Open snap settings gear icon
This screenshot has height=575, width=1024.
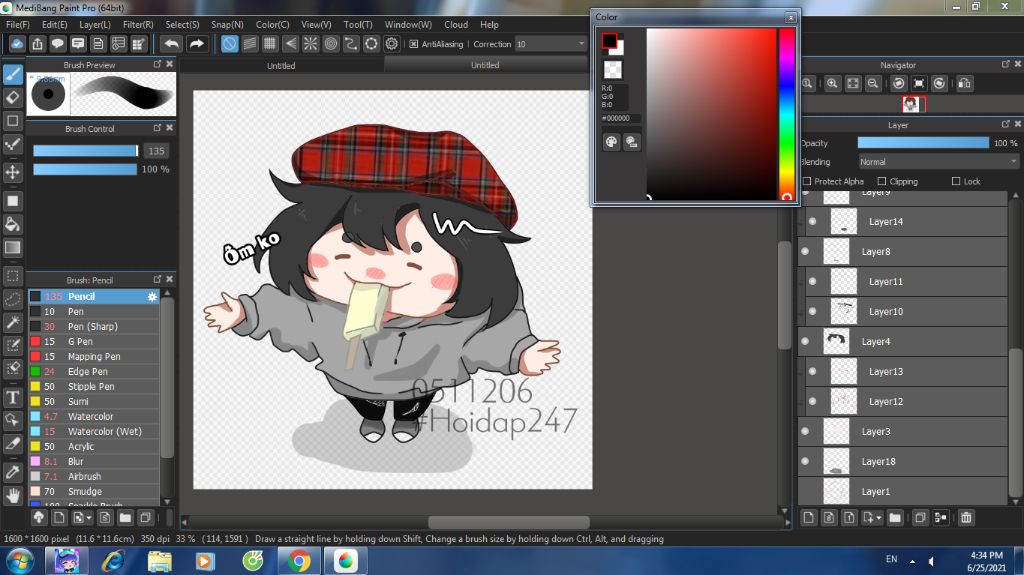(x=391, y=44)
